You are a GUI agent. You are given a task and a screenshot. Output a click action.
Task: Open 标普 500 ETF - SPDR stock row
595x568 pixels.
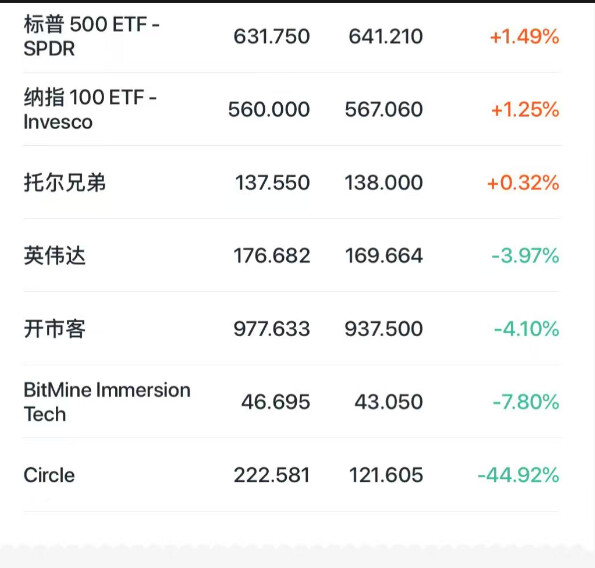pos(291,37)
